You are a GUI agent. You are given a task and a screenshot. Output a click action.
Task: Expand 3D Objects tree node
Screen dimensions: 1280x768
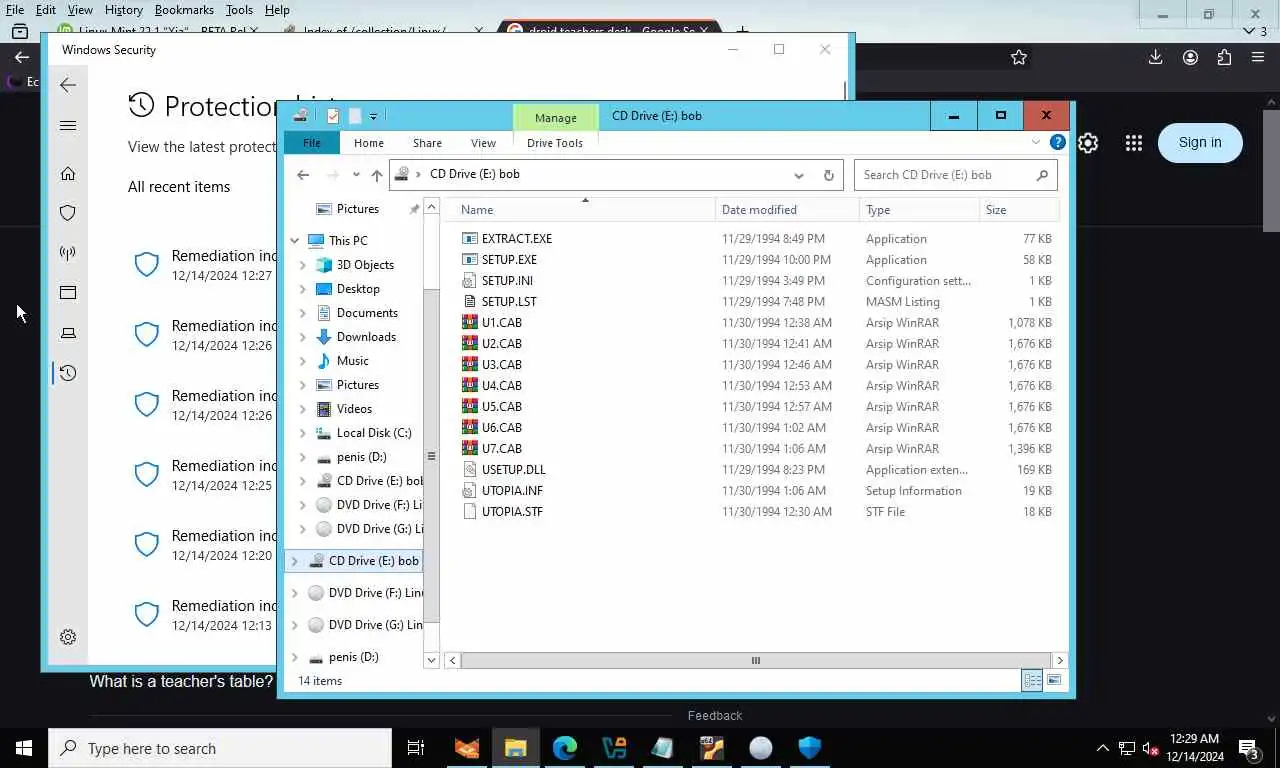303,265
